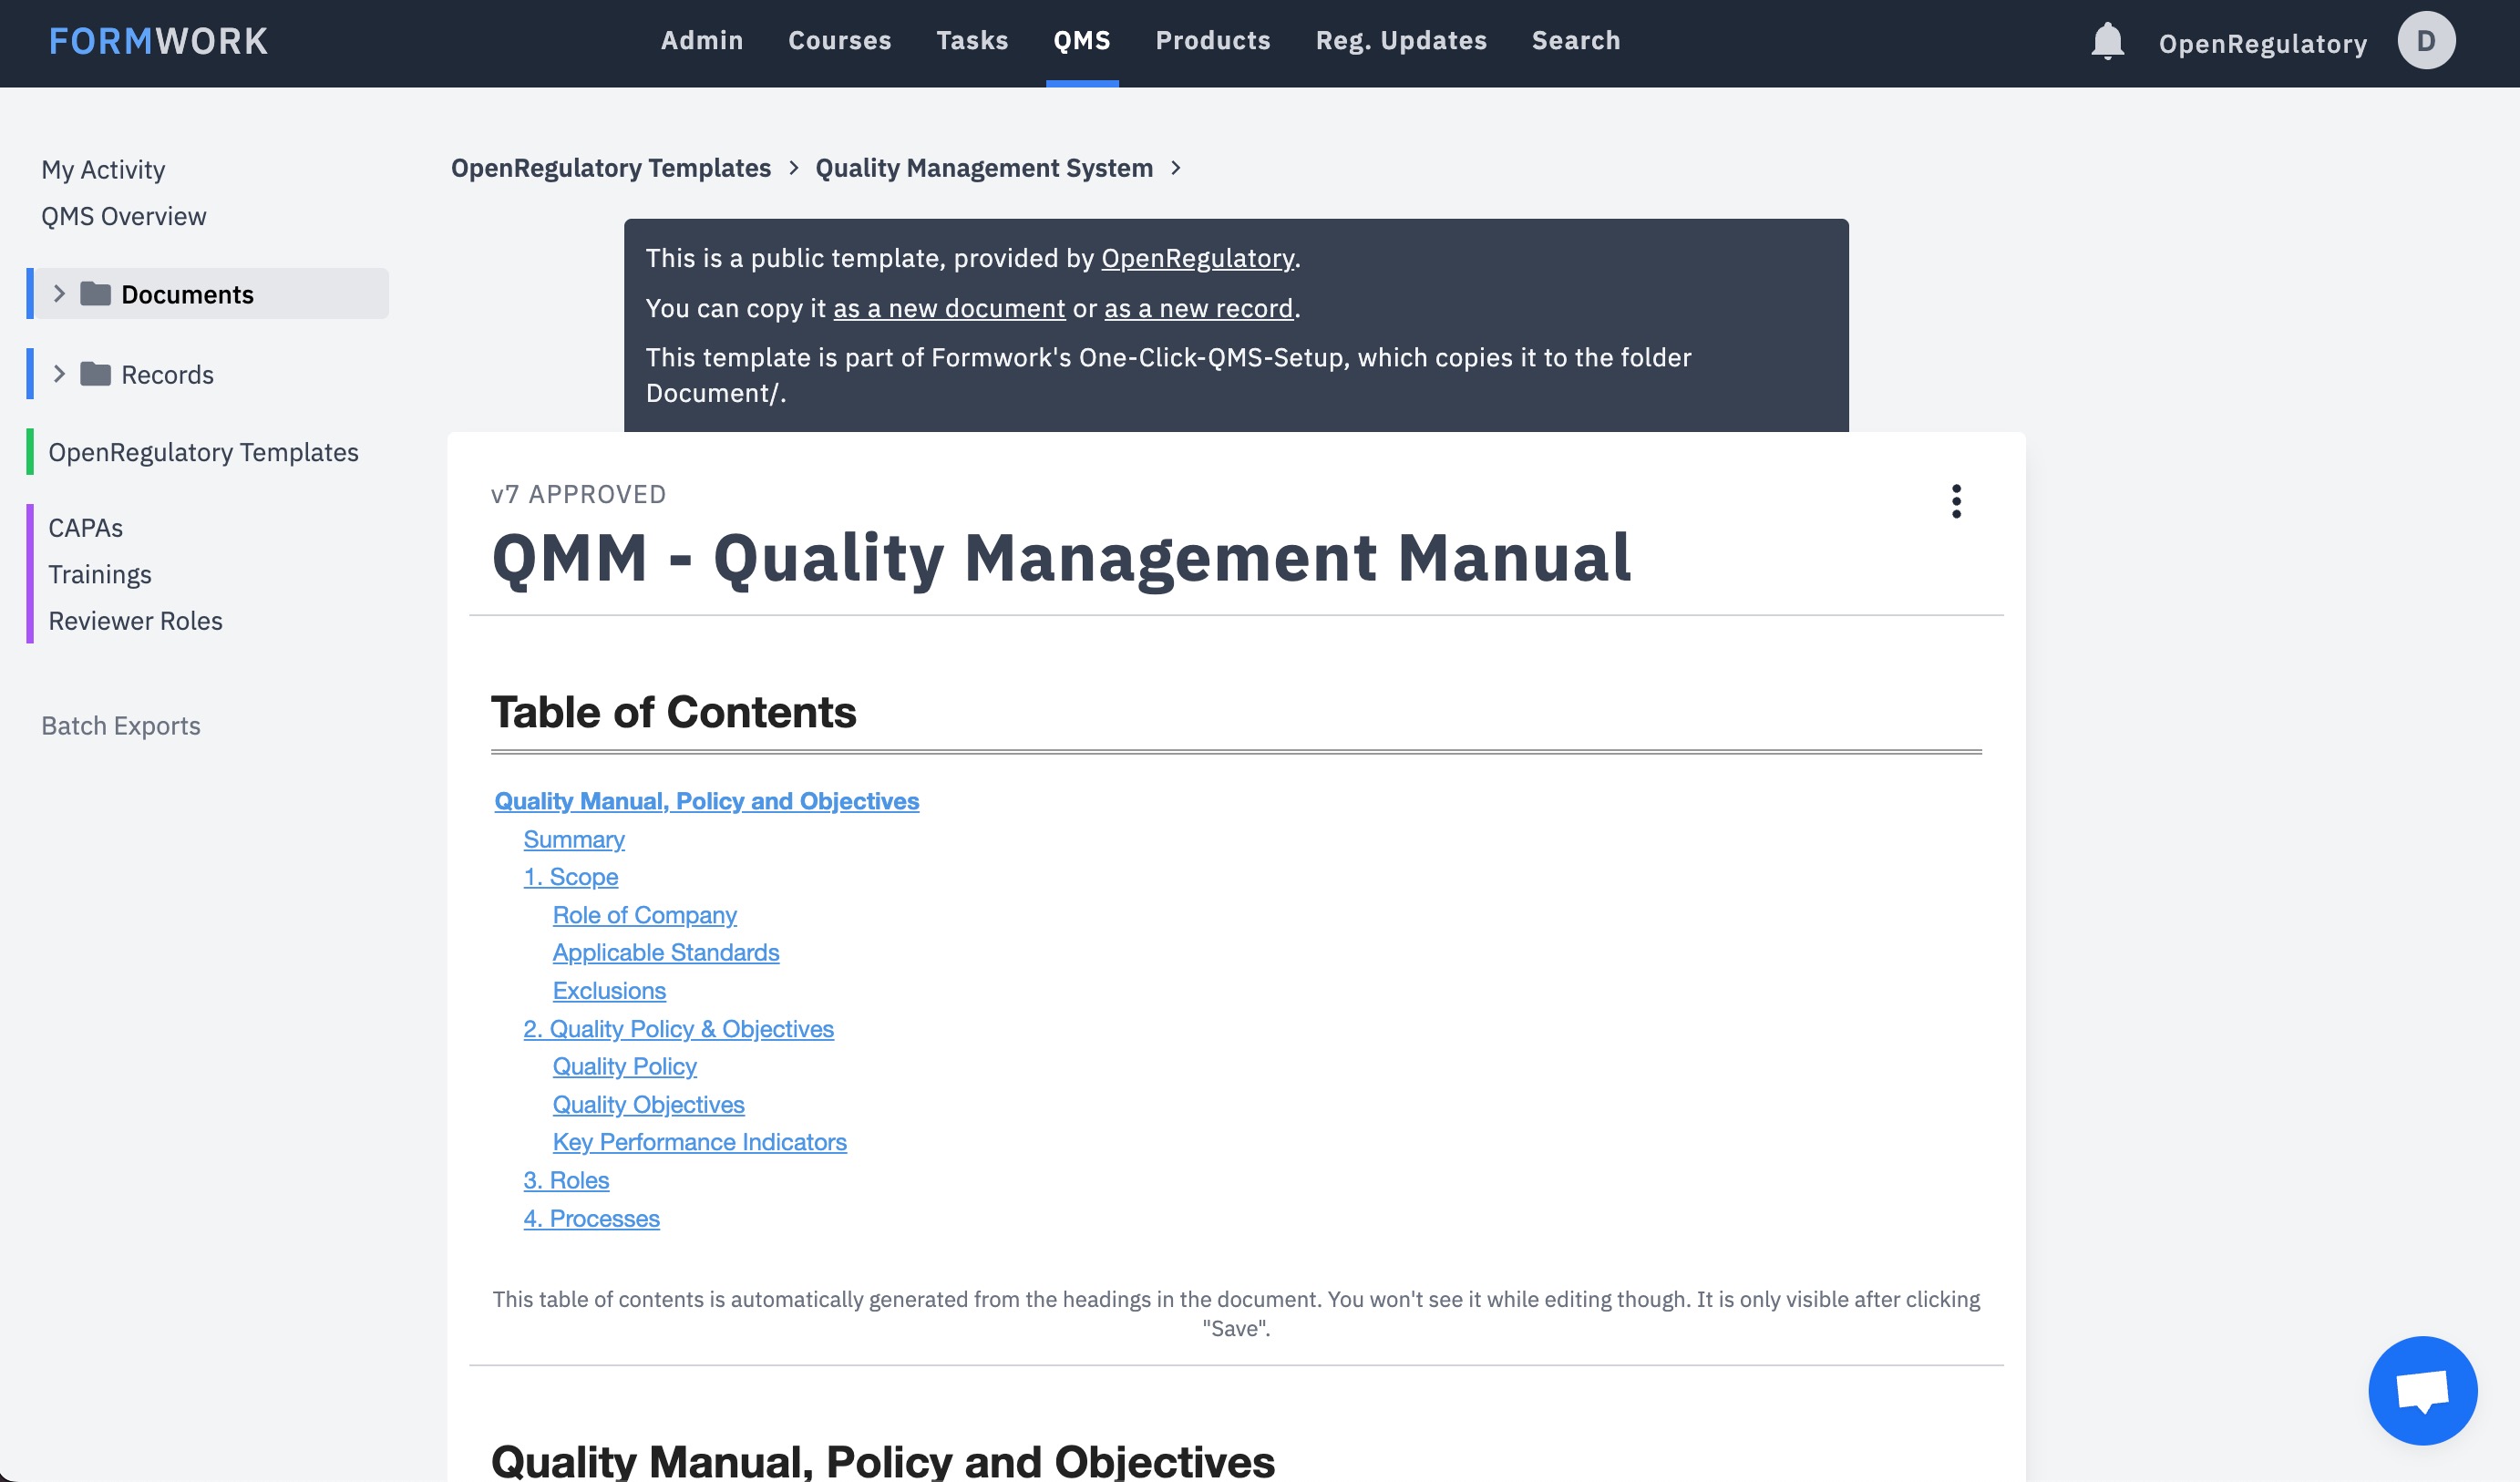Go to the Tasks nav item
Screen dimensions: 2520x1482
[972, 41]
